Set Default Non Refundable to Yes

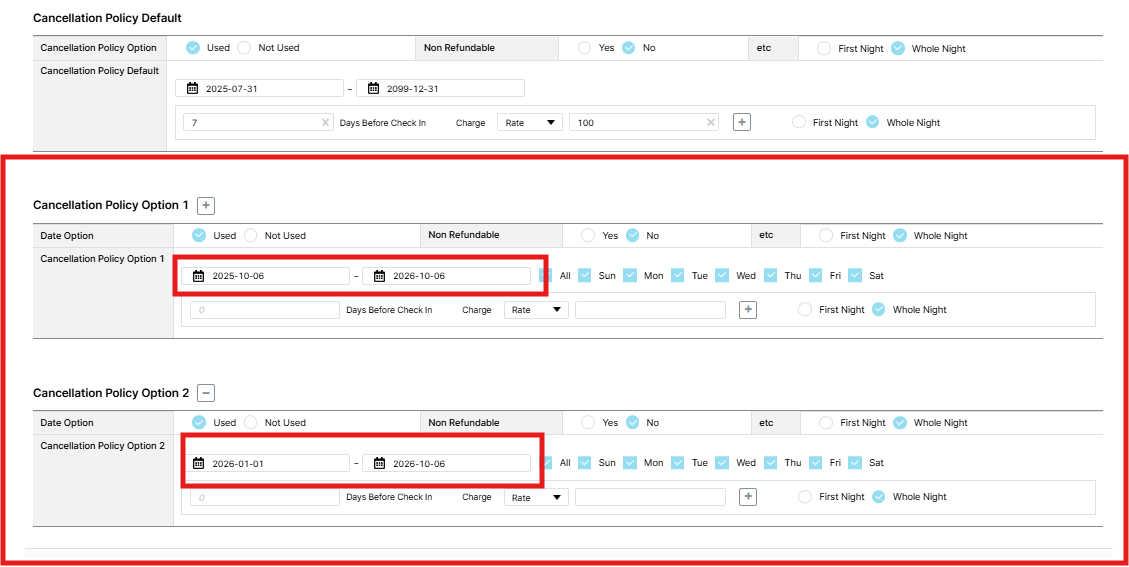tap(585, 48)
